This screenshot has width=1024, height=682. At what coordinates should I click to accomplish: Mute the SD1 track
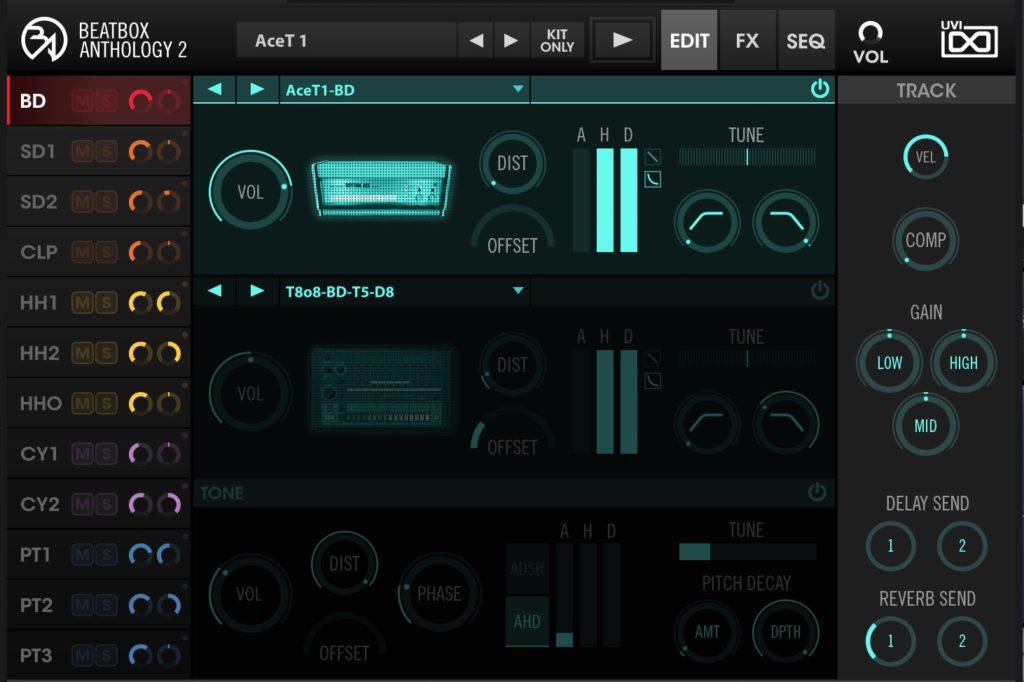point(82,152)
